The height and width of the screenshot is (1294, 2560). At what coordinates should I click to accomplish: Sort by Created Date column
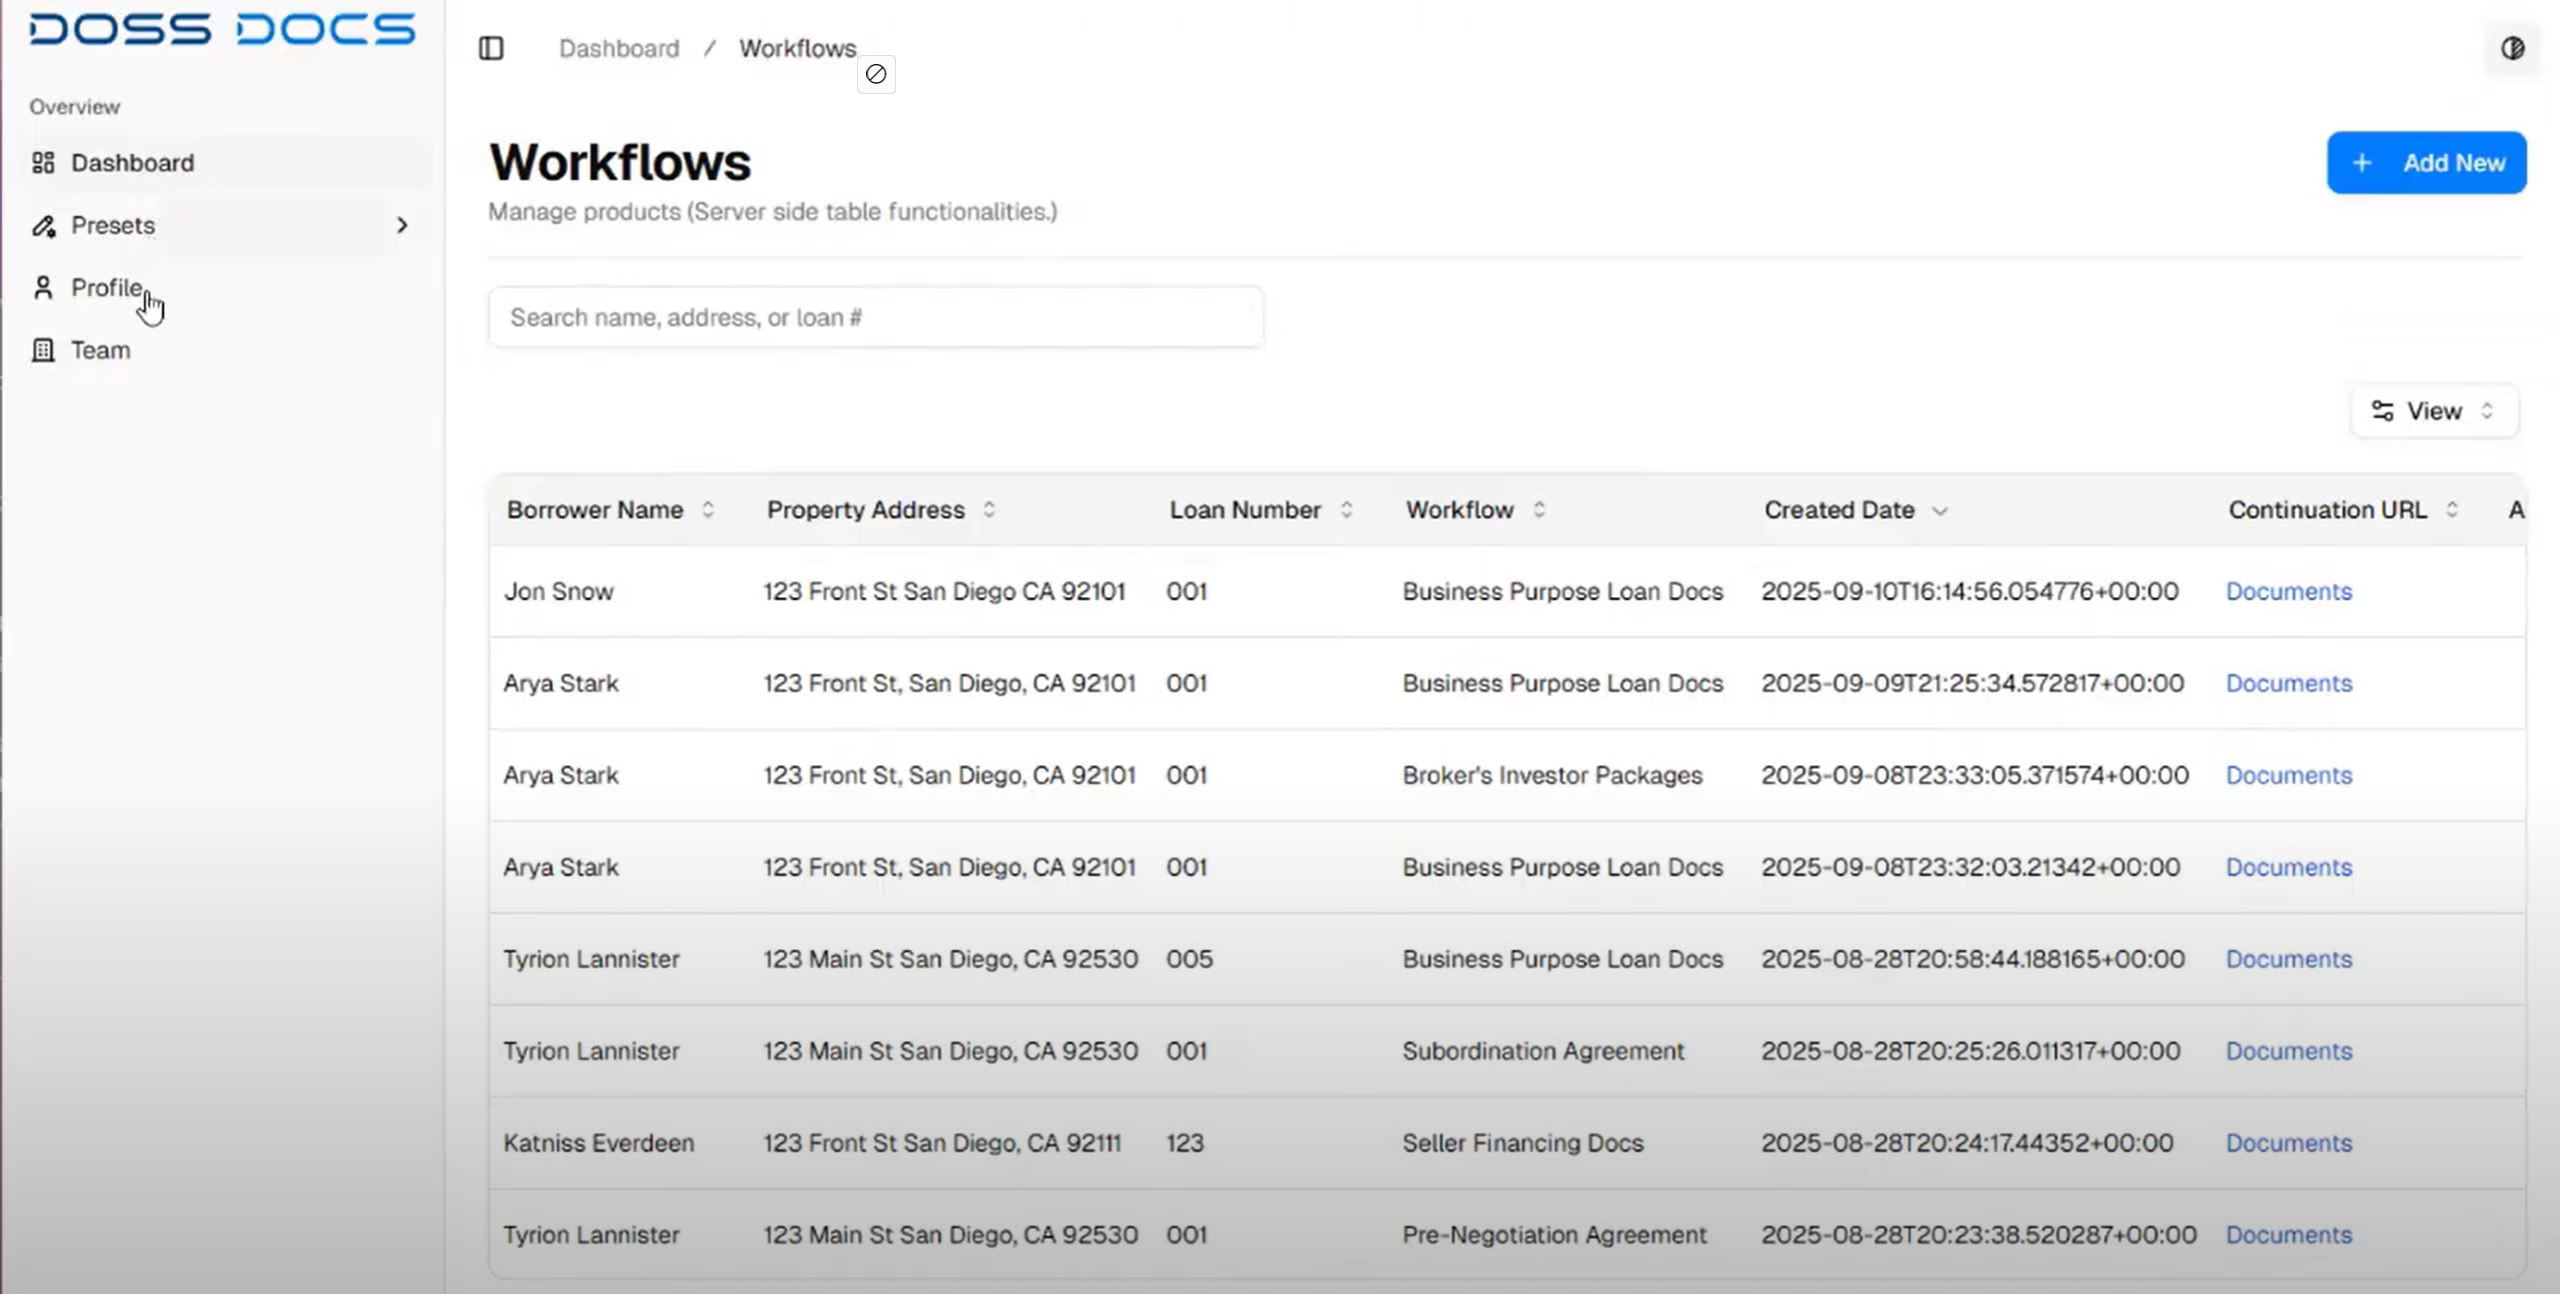point(1854,510)
